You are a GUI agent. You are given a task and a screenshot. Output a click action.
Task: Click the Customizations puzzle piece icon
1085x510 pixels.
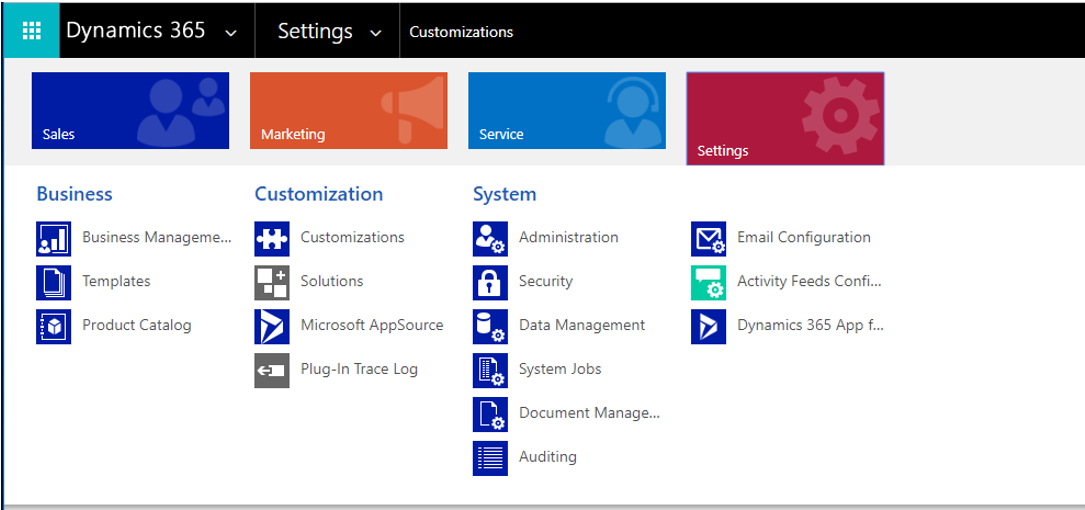coord(272,238)
